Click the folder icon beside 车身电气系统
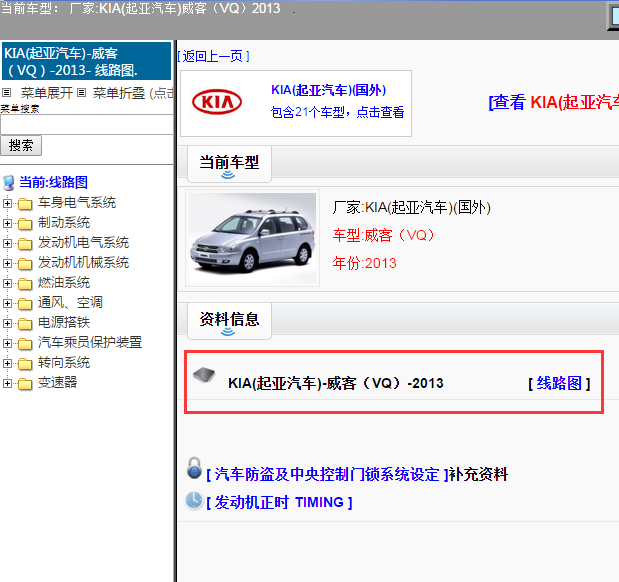This screenshot has height=582, width=619. [25, 204]
